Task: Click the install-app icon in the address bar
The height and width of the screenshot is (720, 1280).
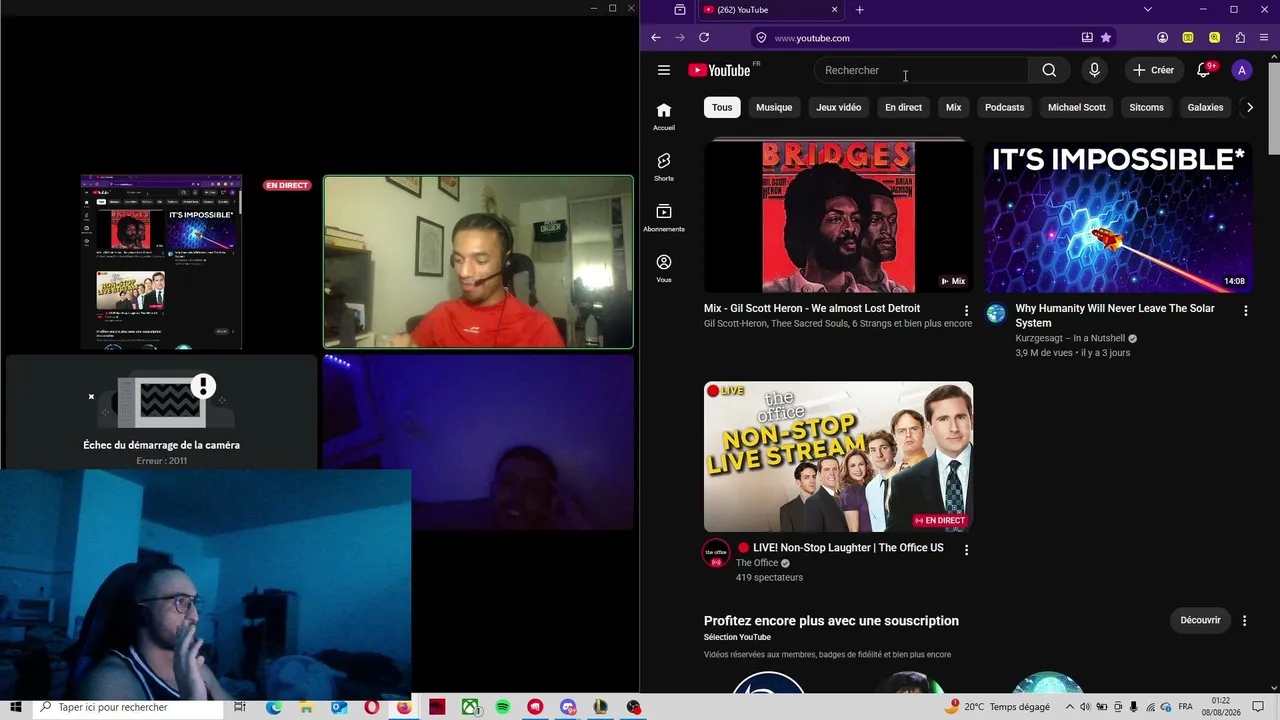Action: coord(1087,38)
